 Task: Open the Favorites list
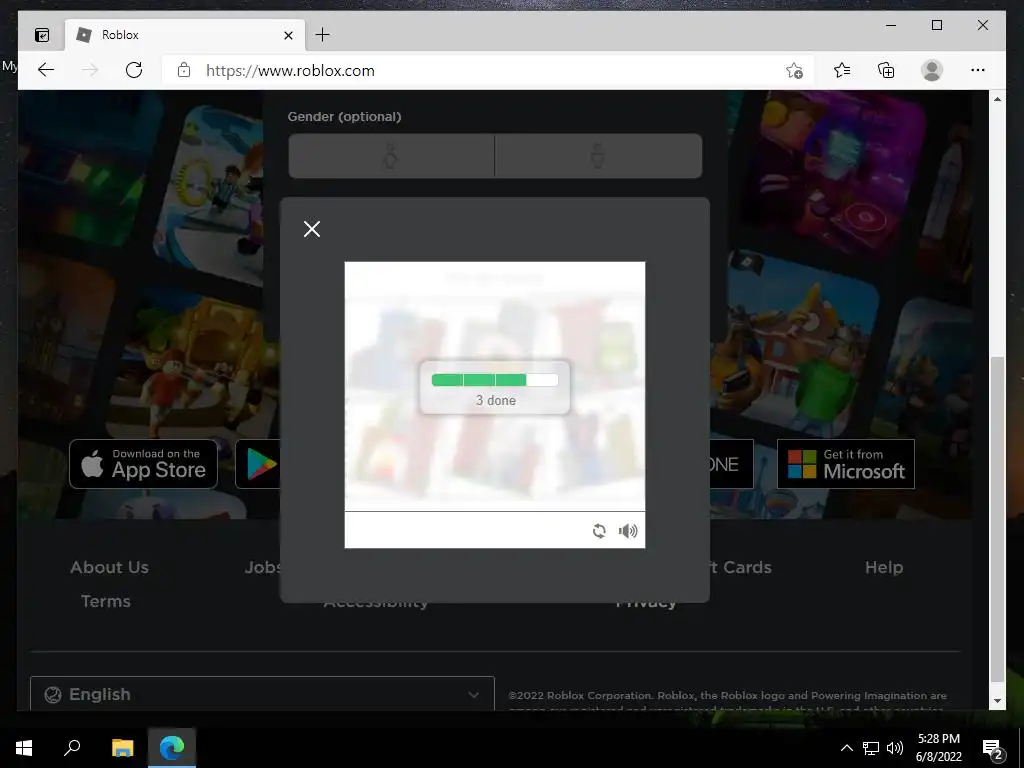[x=842, y=70]
